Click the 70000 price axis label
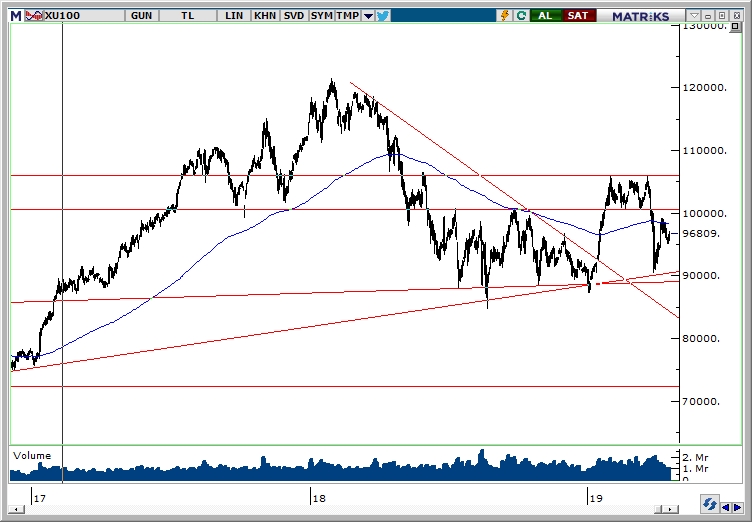The height and width of the screenshot is (522, 752). click(702, 401)
